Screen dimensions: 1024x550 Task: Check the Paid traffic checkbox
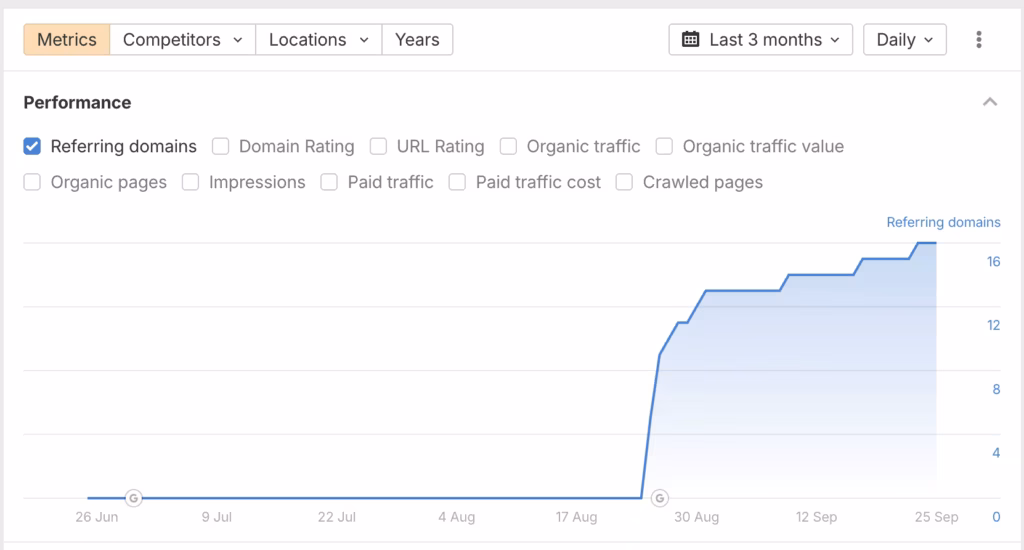tap(329, 182)
